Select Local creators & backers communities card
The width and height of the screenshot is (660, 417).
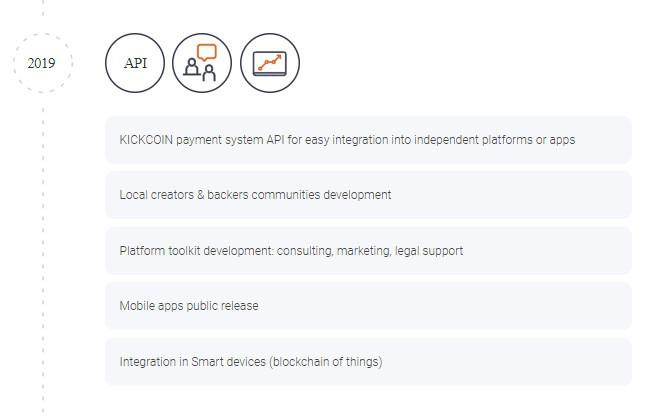pyautogui.click(x=368, y=195)
